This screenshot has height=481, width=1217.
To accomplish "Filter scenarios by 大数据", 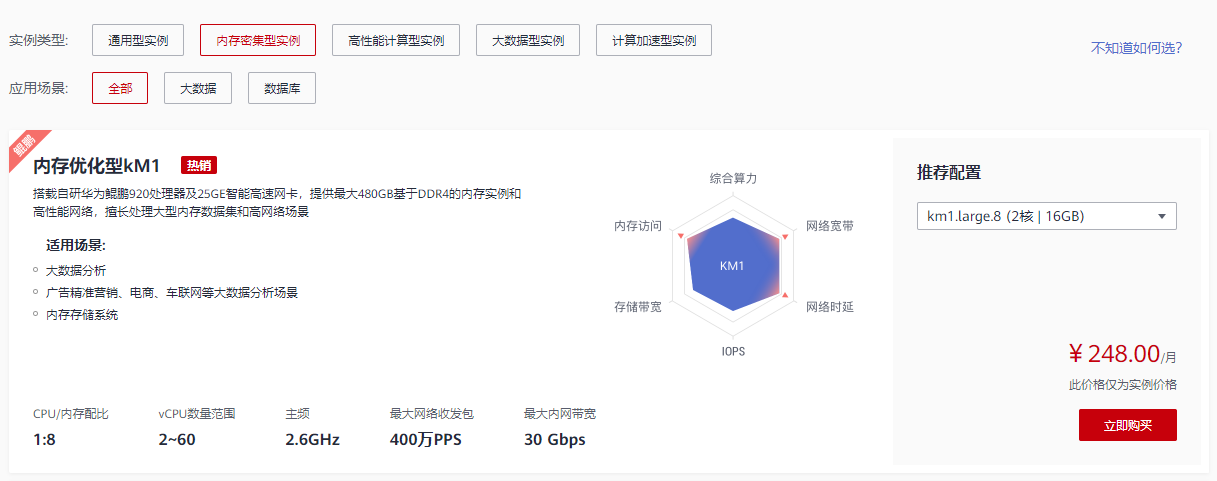I will point(198,88).
